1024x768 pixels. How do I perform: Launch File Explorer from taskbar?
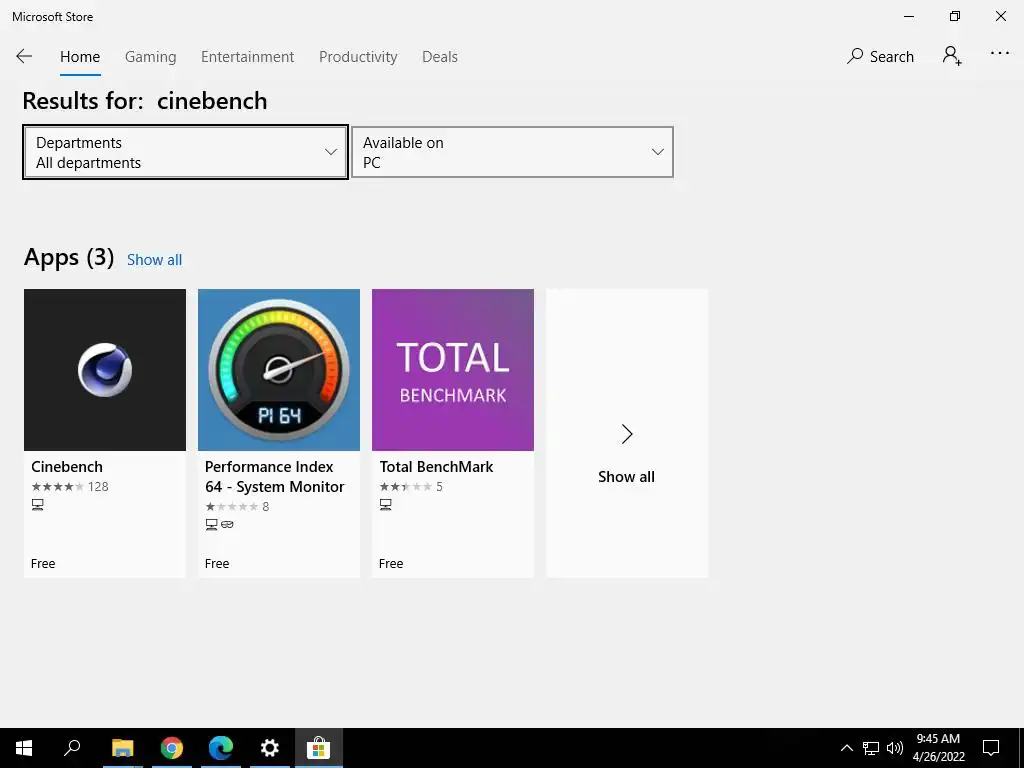tap(122, 748)
